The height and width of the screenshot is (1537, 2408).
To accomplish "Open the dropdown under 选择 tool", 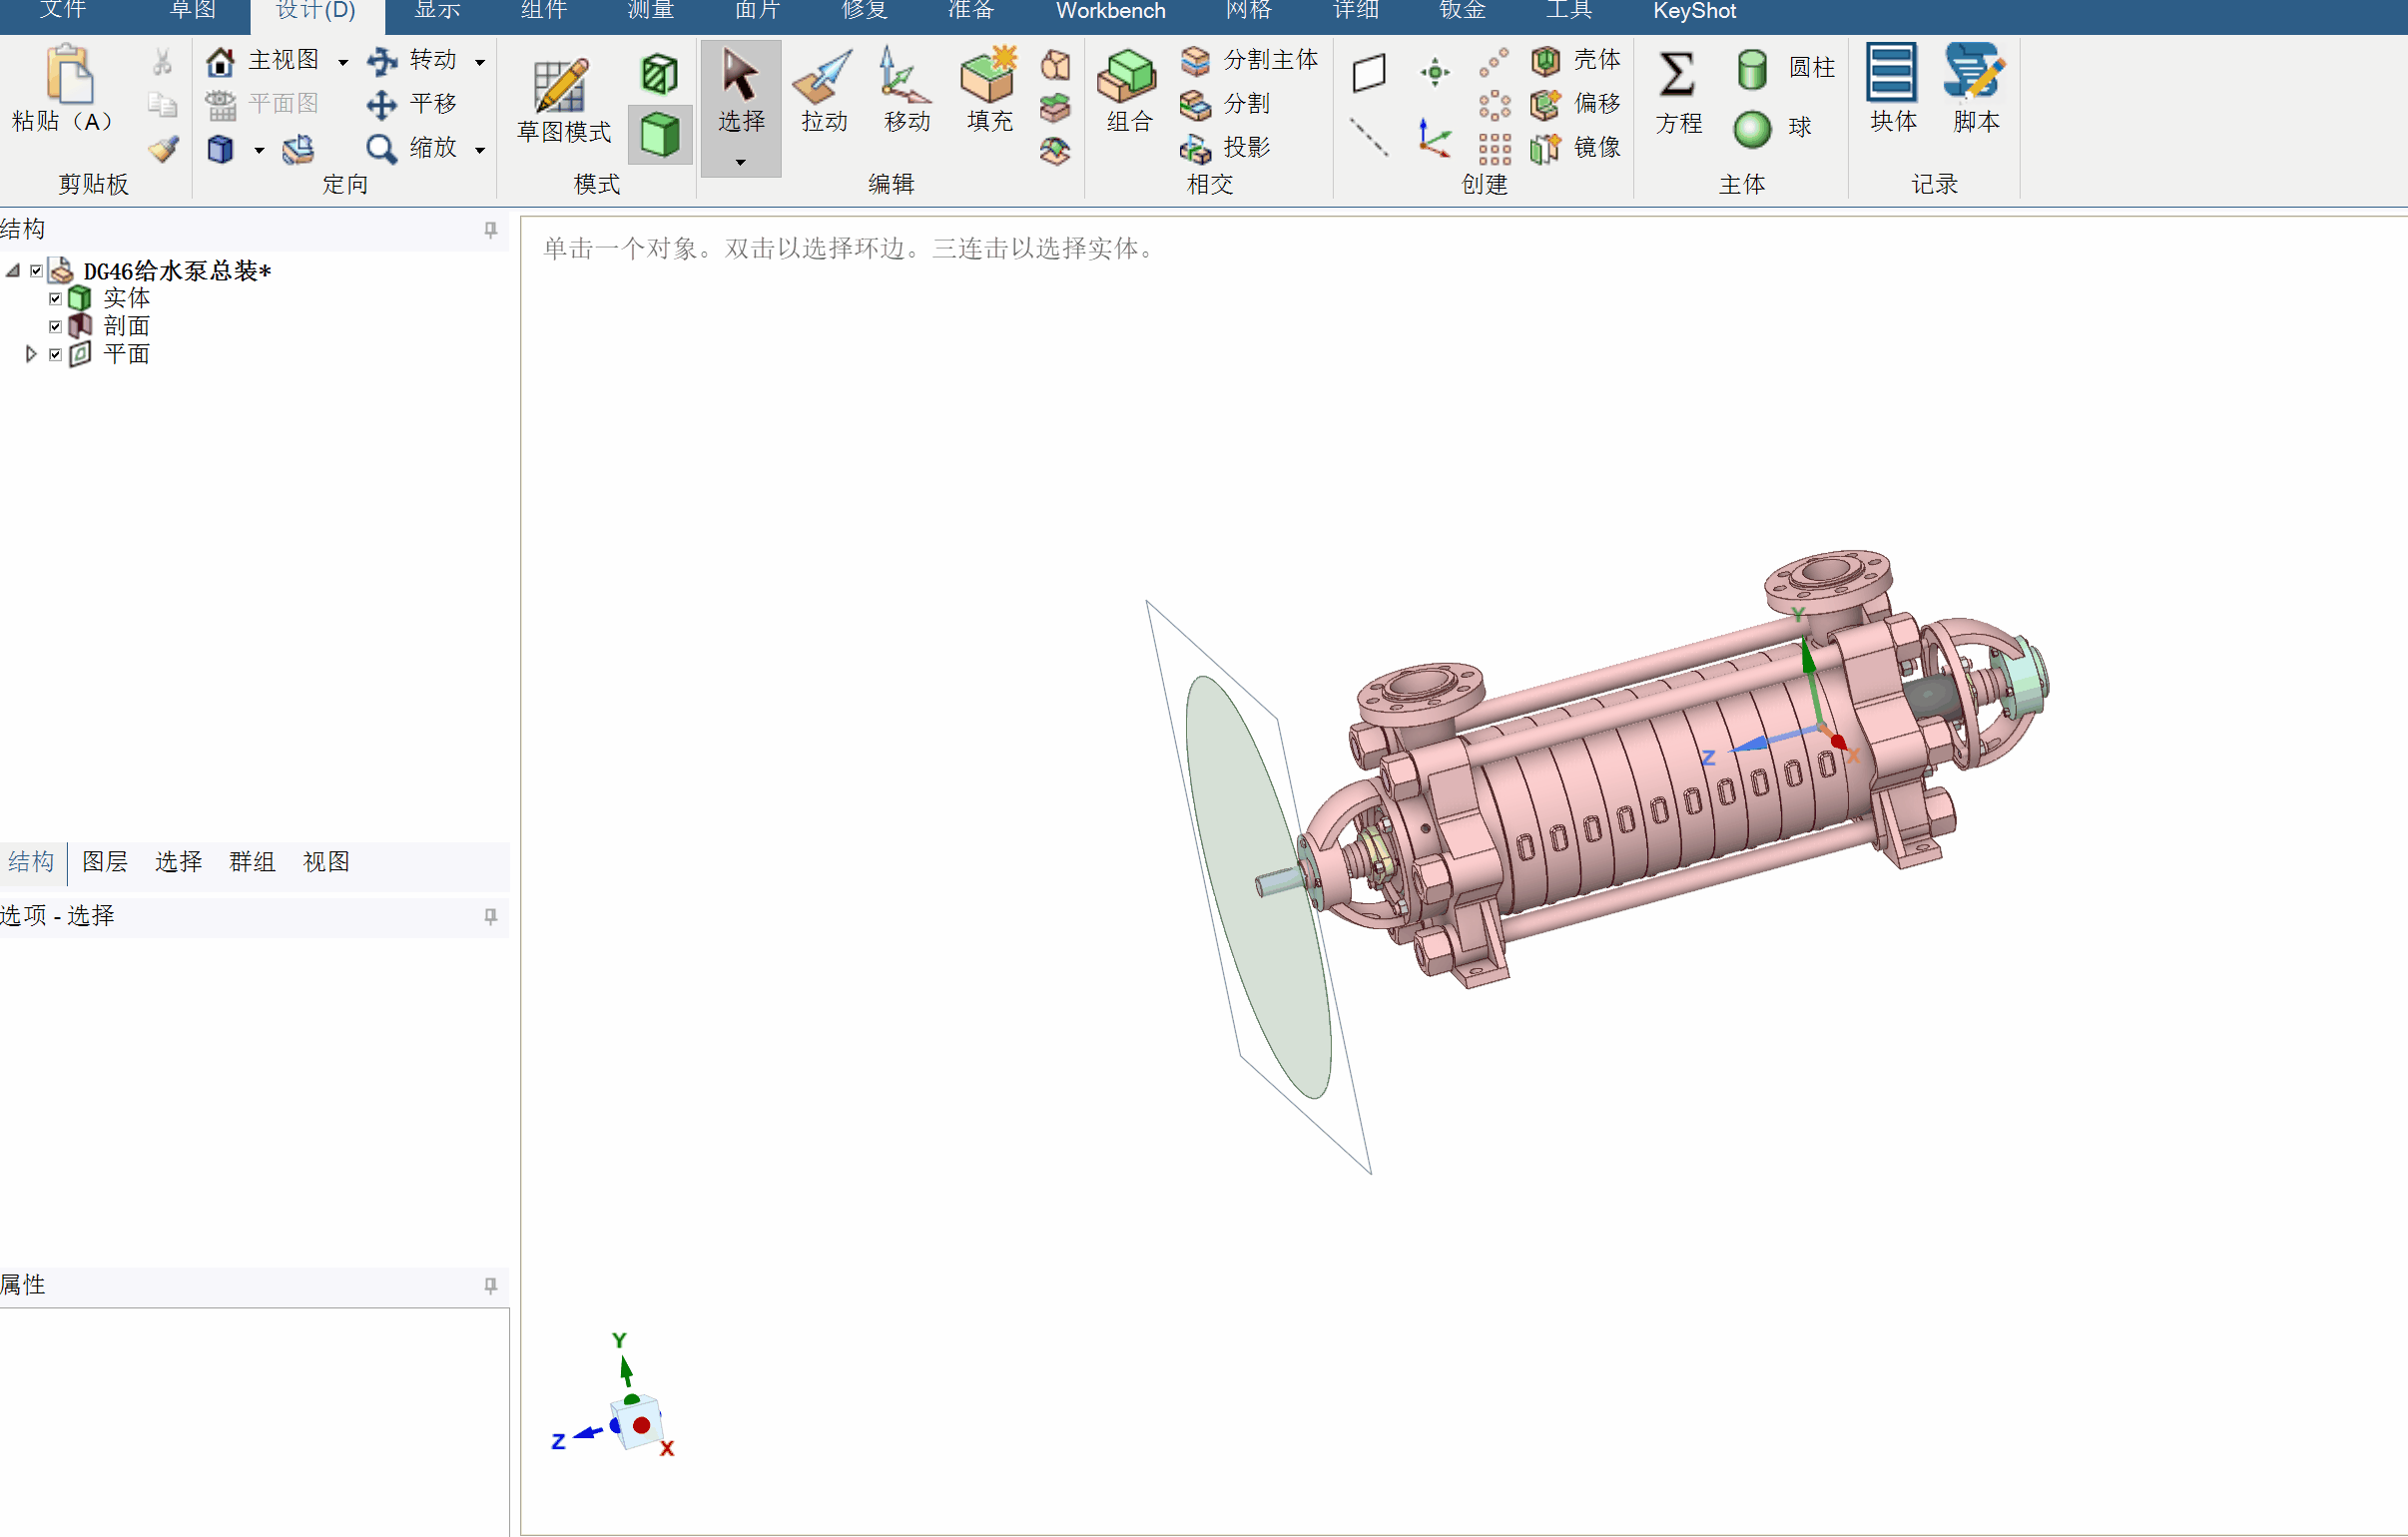I will (x=741, y=162).
